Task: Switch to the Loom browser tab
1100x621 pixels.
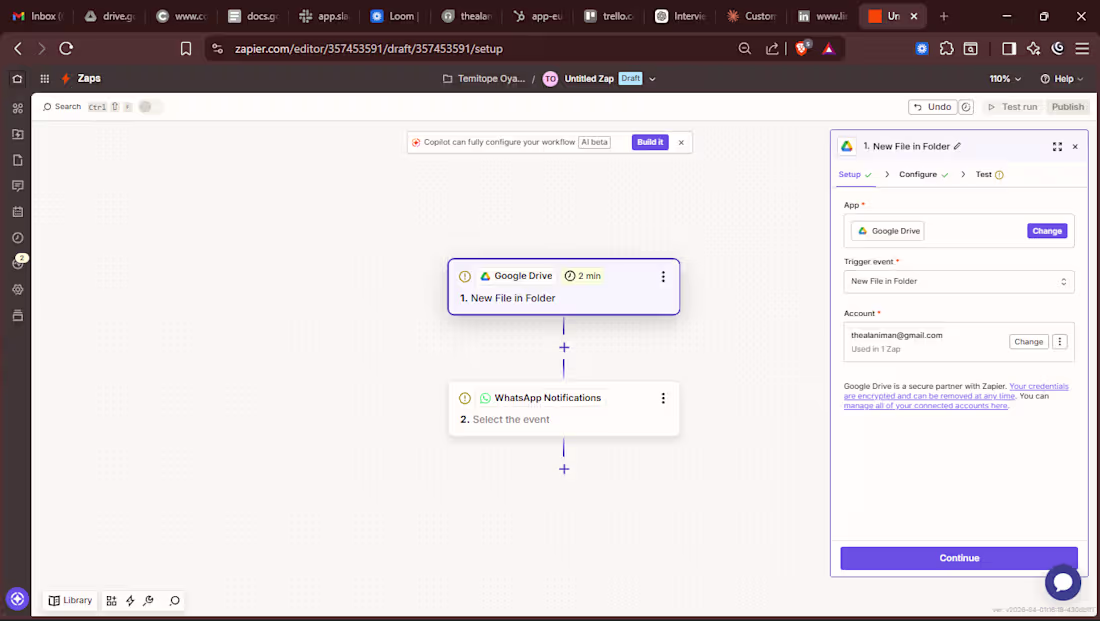Action: (395, 16)
